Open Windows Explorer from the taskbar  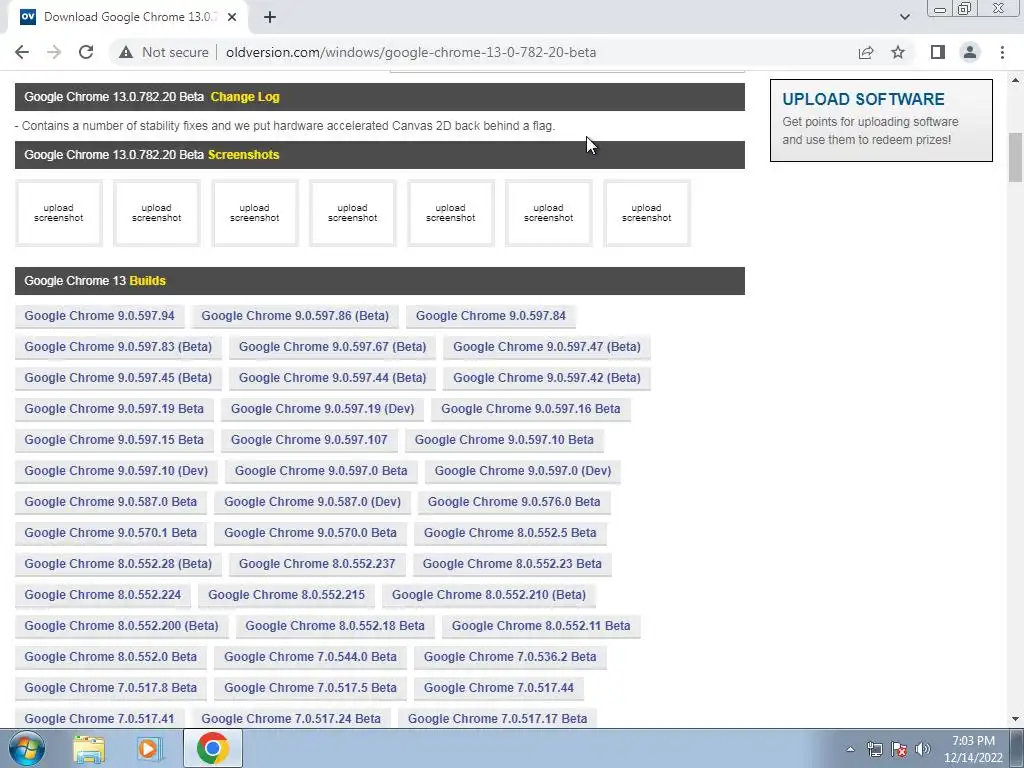coord(89,748)
